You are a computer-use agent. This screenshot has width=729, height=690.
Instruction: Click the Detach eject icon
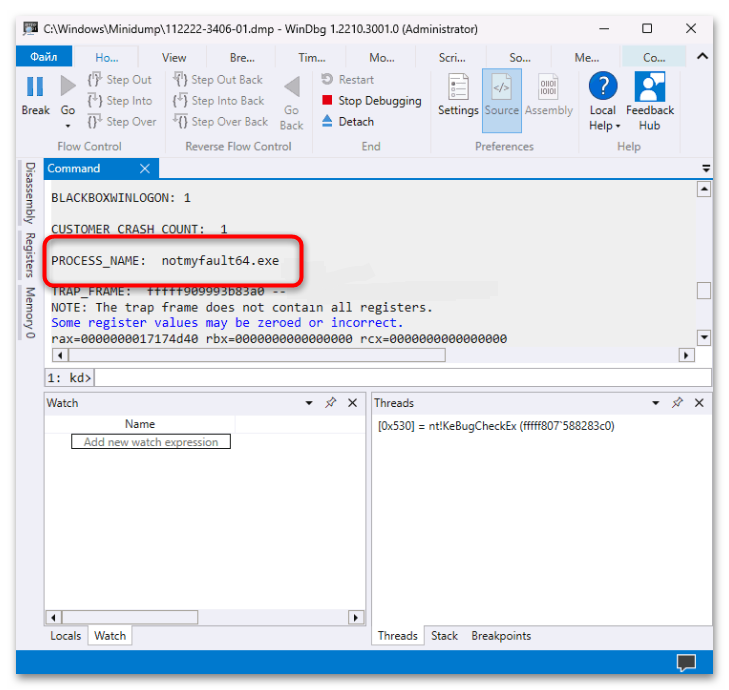(327, 121)
